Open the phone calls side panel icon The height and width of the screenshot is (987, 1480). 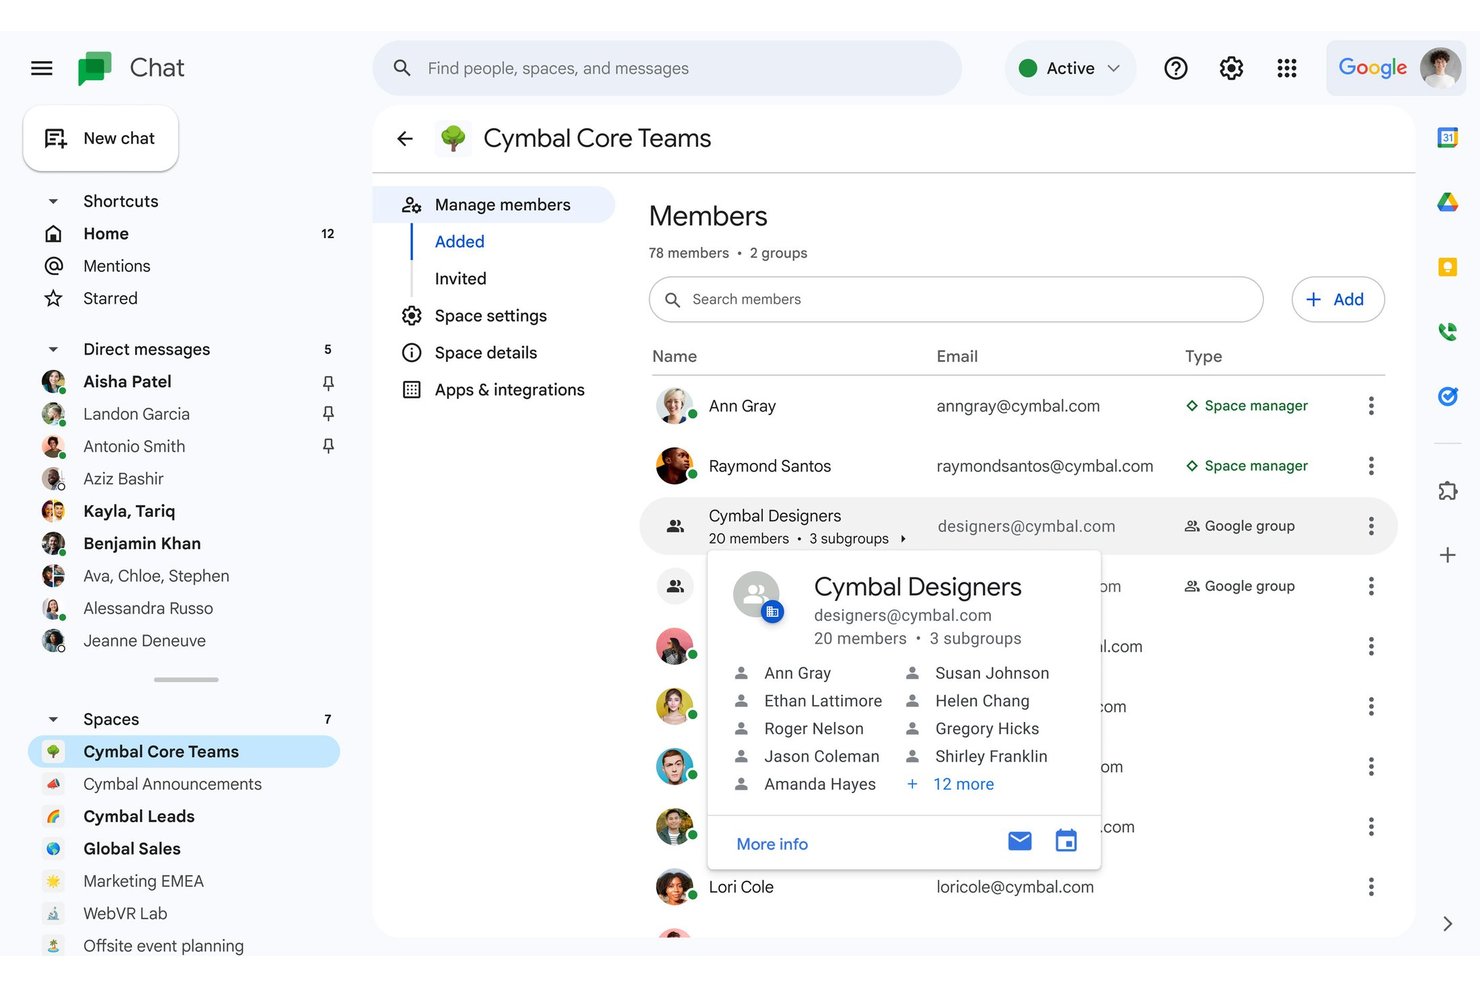click(1447, 331)
